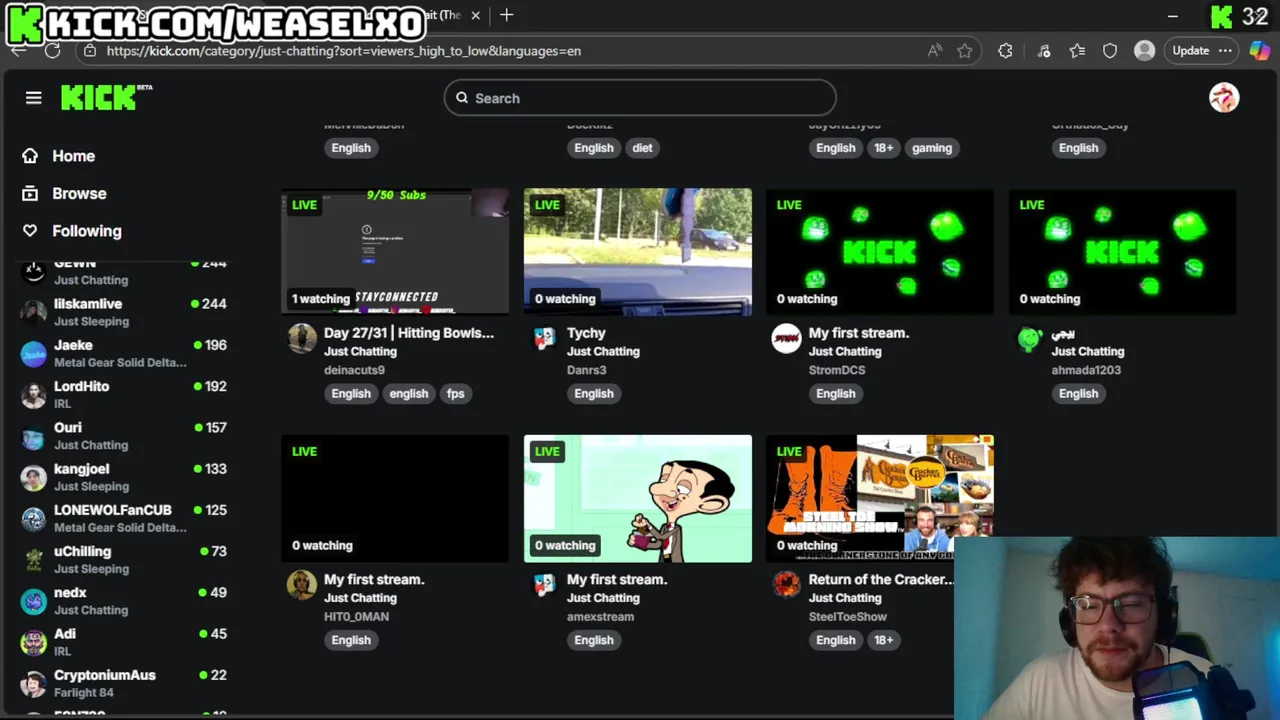Click the browser Update button

[1190, 51]
